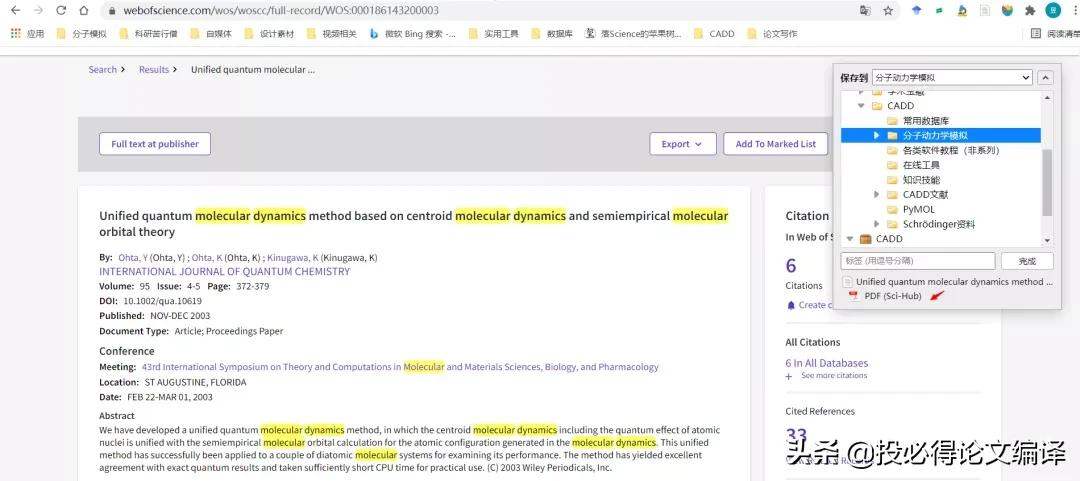
Task: Click the browser forward arrow
Action: tap(39, 11)
